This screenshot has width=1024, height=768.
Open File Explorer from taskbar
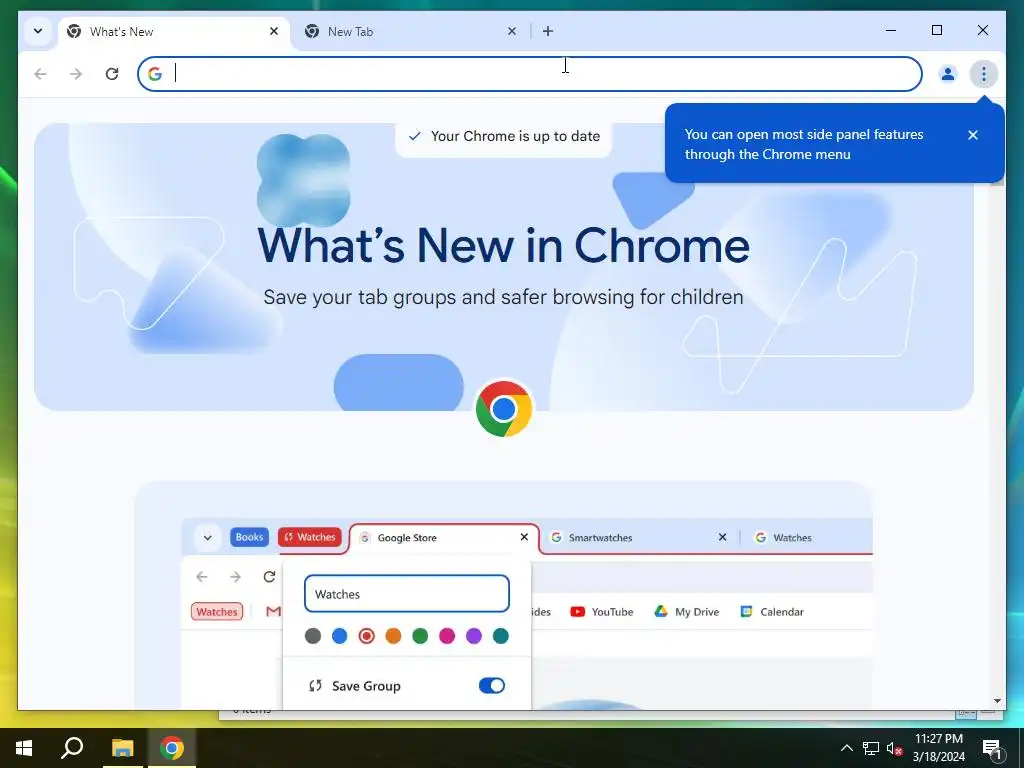tap(122, 748)
